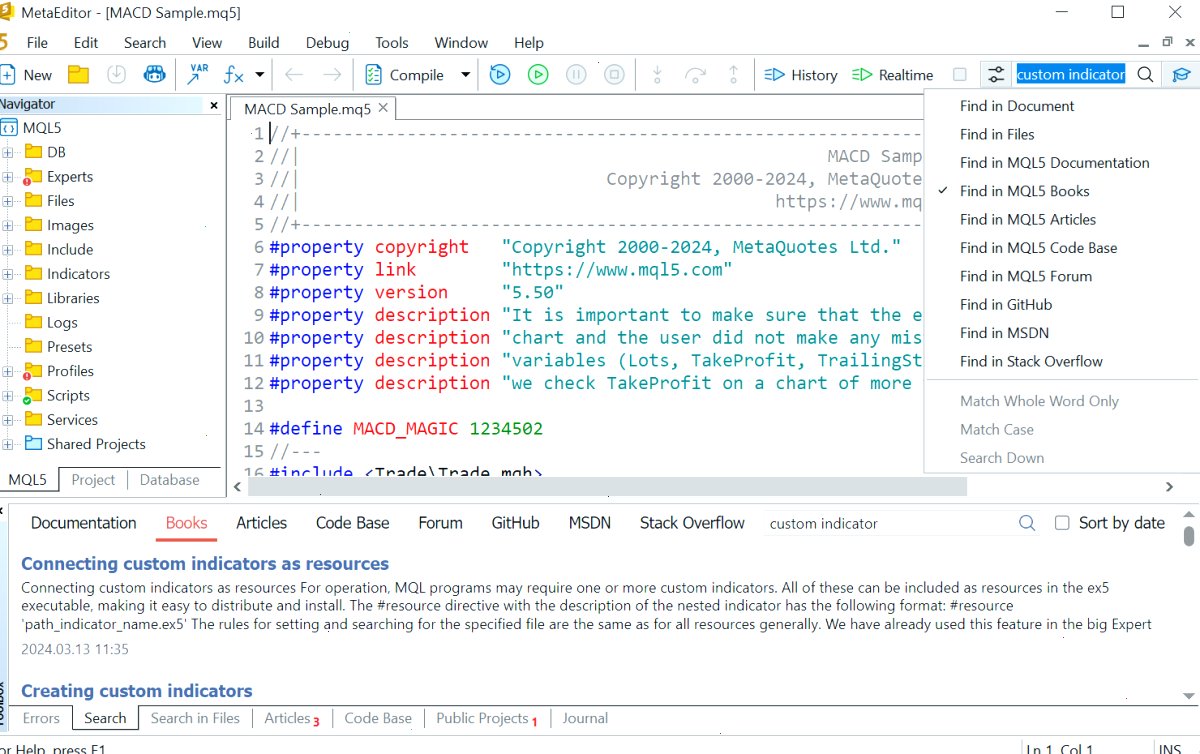Enable the Sort by date checkbox
The image size is (1200, 754).
click(1062, 523)
